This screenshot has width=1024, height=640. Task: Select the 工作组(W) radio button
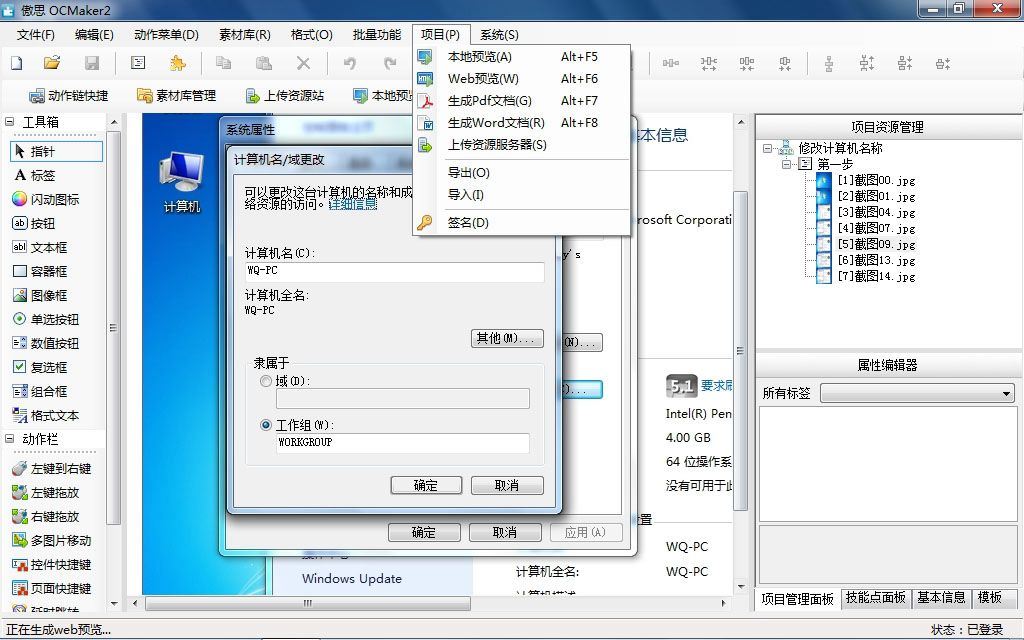pos(266,425)
